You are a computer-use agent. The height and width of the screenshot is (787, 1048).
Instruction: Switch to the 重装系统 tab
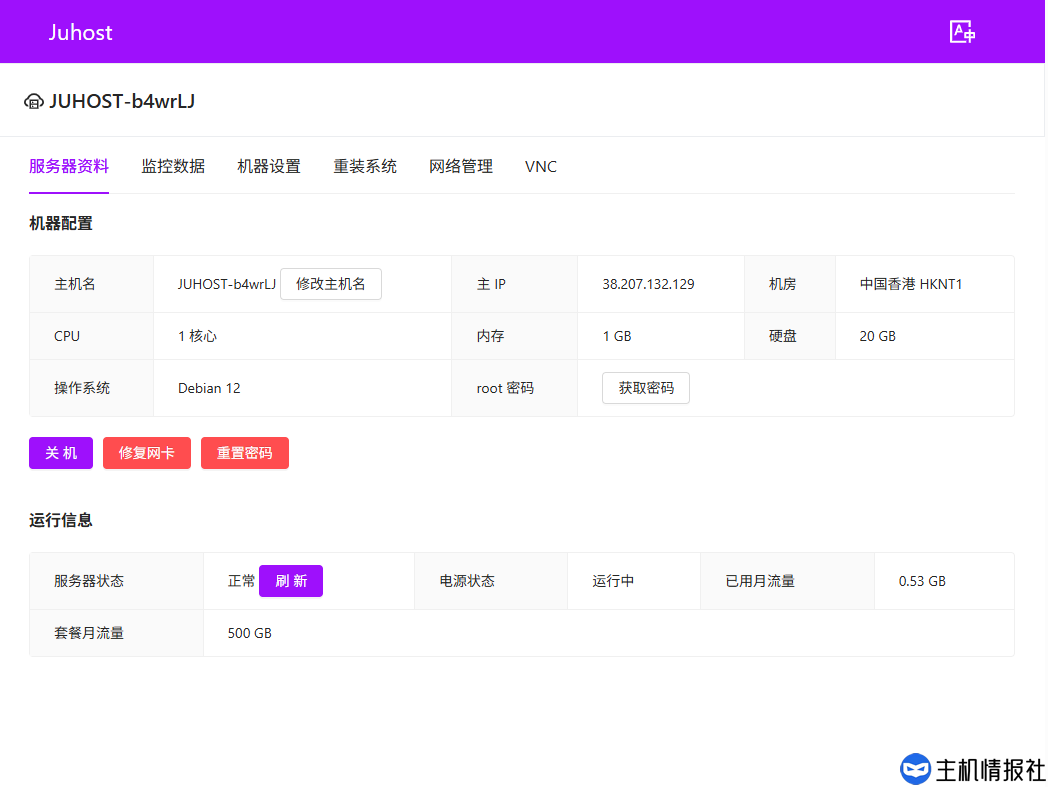(x=365, y=167)
